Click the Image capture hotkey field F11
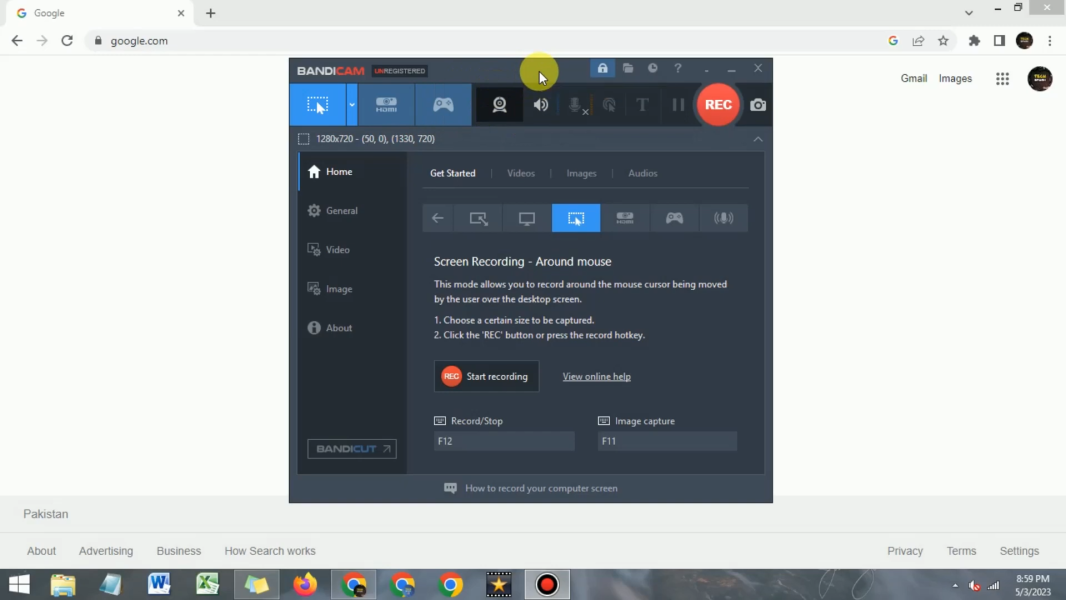 coord(667,441)
